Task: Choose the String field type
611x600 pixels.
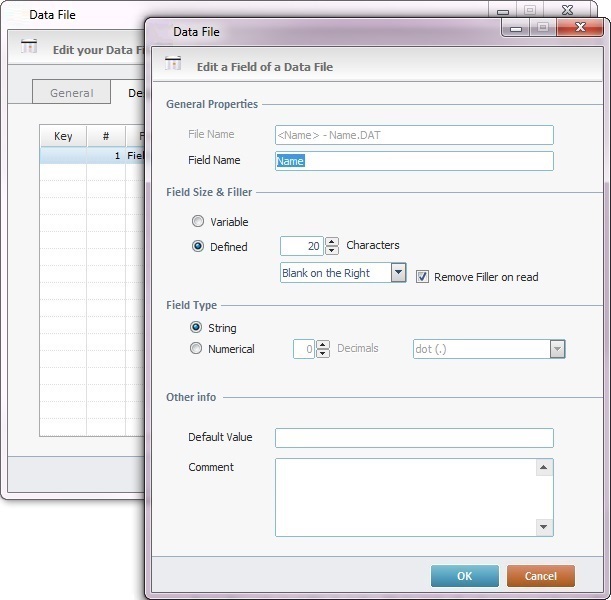Action: coord(196,328)
